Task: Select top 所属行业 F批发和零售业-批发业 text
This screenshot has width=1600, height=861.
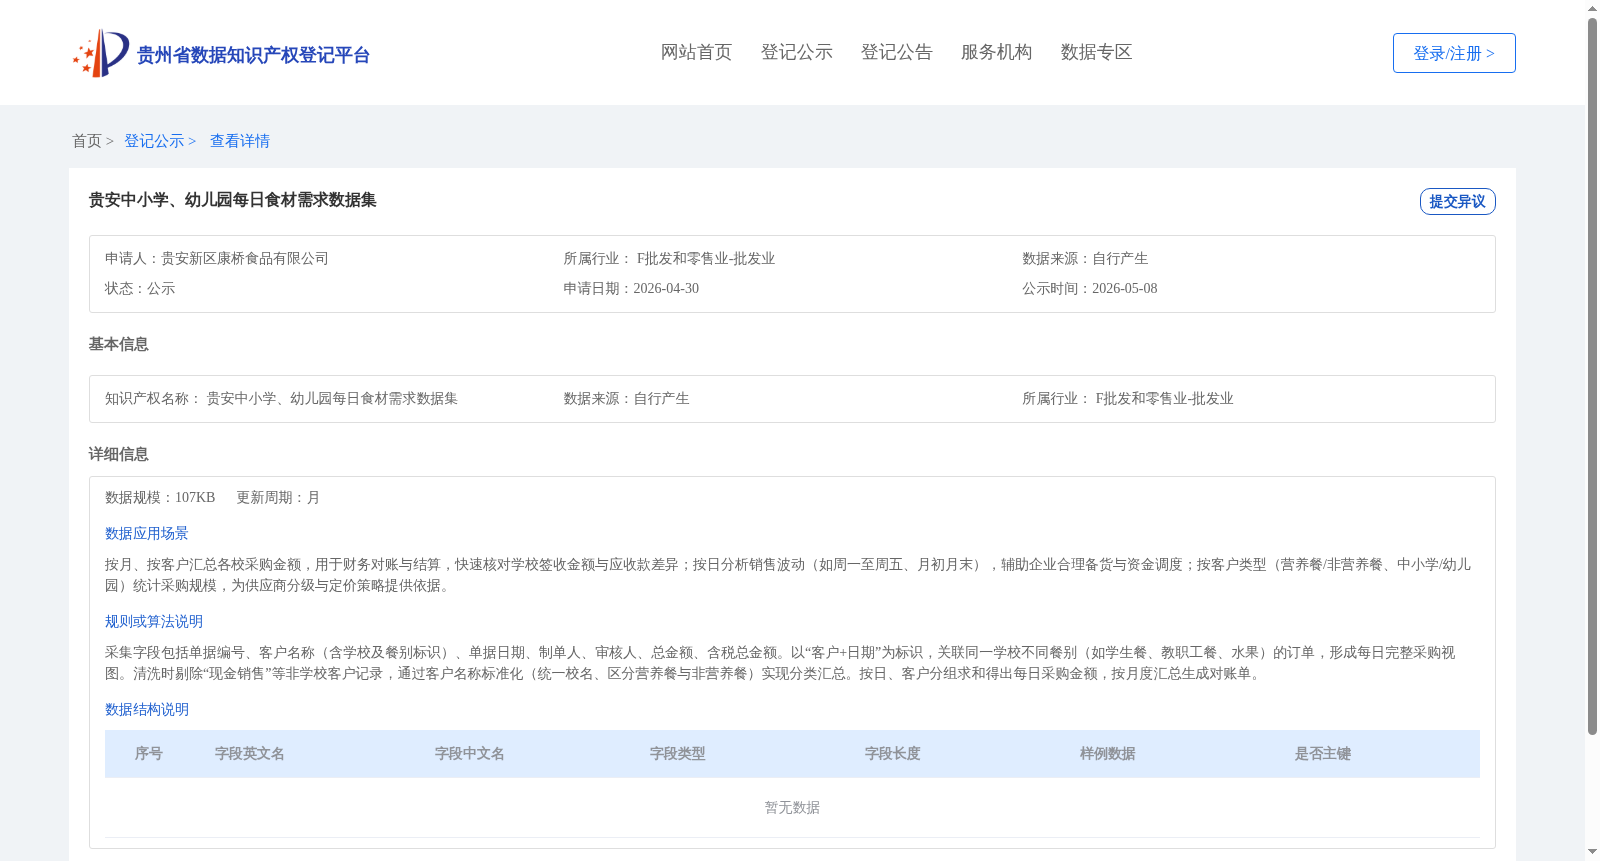Action: (669, 258)
